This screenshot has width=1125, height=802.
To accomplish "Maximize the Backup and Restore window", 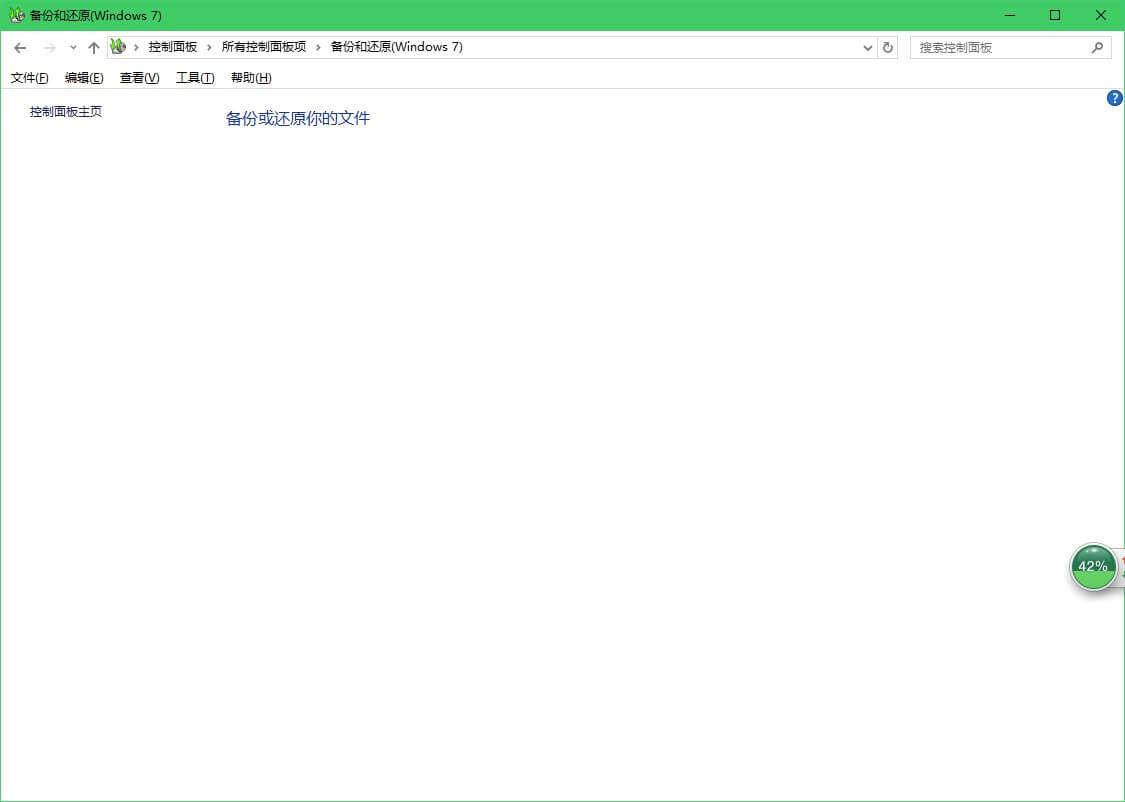I will tap(1054, 15).
